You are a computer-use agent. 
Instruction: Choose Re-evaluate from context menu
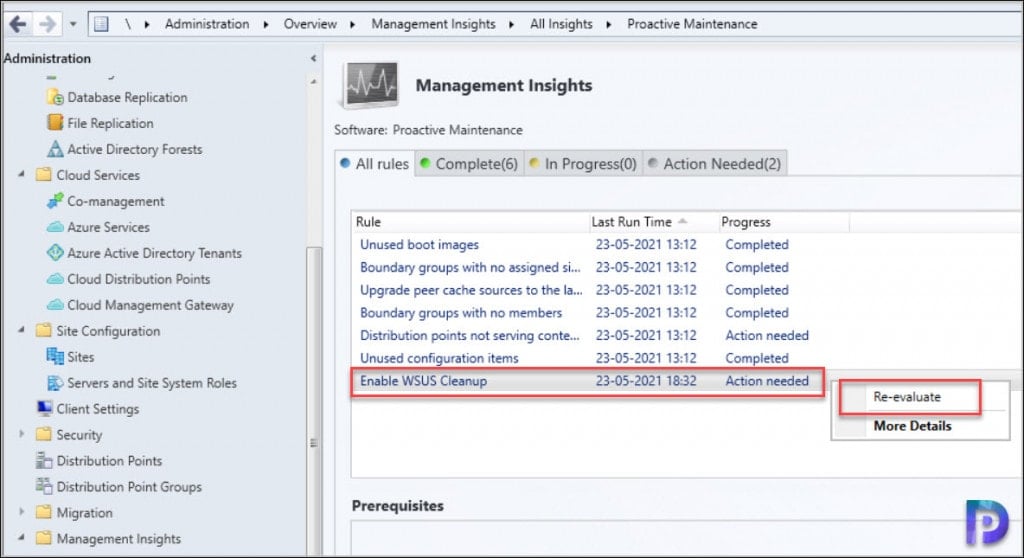(907, 397)
